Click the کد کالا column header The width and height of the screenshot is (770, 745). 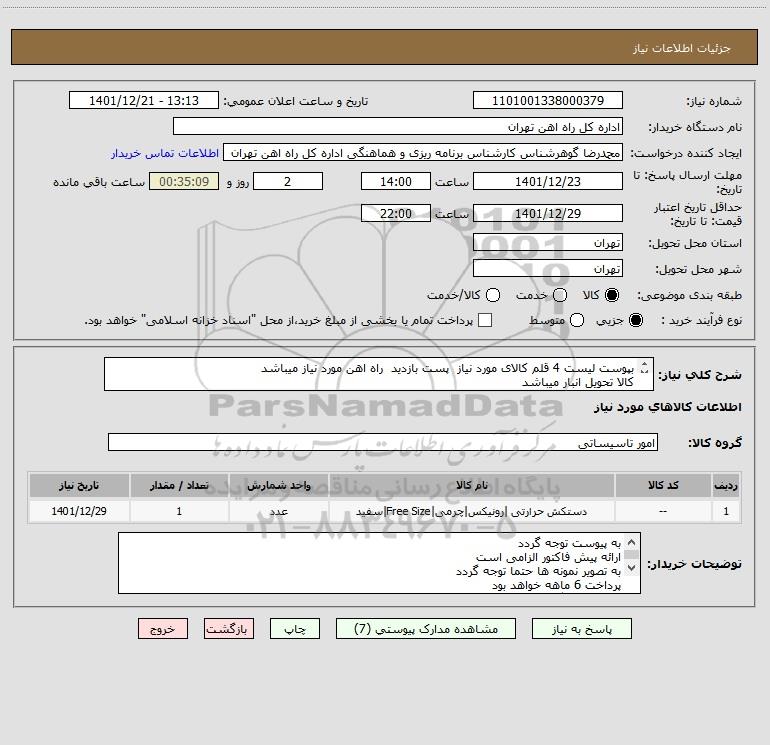(663, 485)
